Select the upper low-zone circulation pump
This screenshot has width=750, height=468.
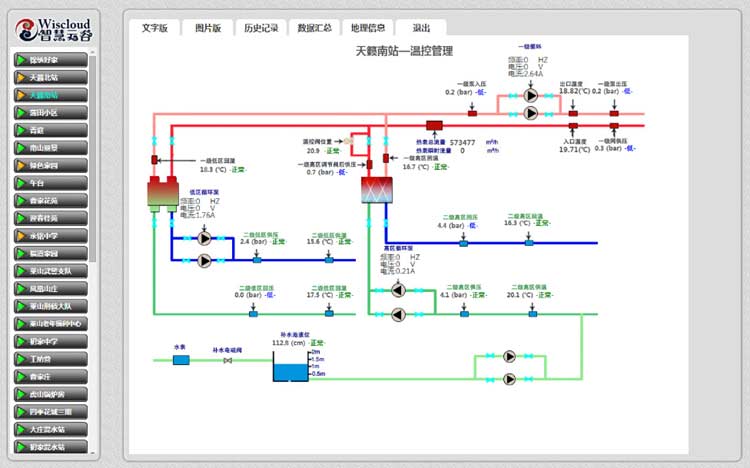205,240
